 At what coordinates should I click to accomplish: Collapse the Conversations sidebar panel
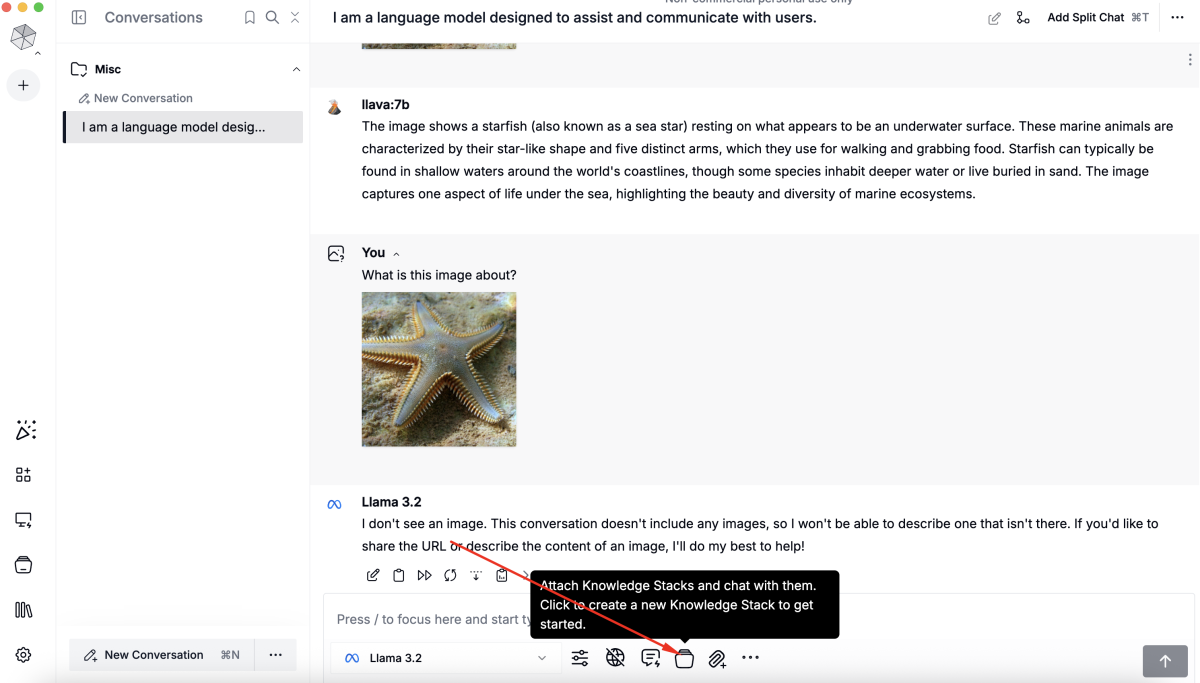(79, 18)
